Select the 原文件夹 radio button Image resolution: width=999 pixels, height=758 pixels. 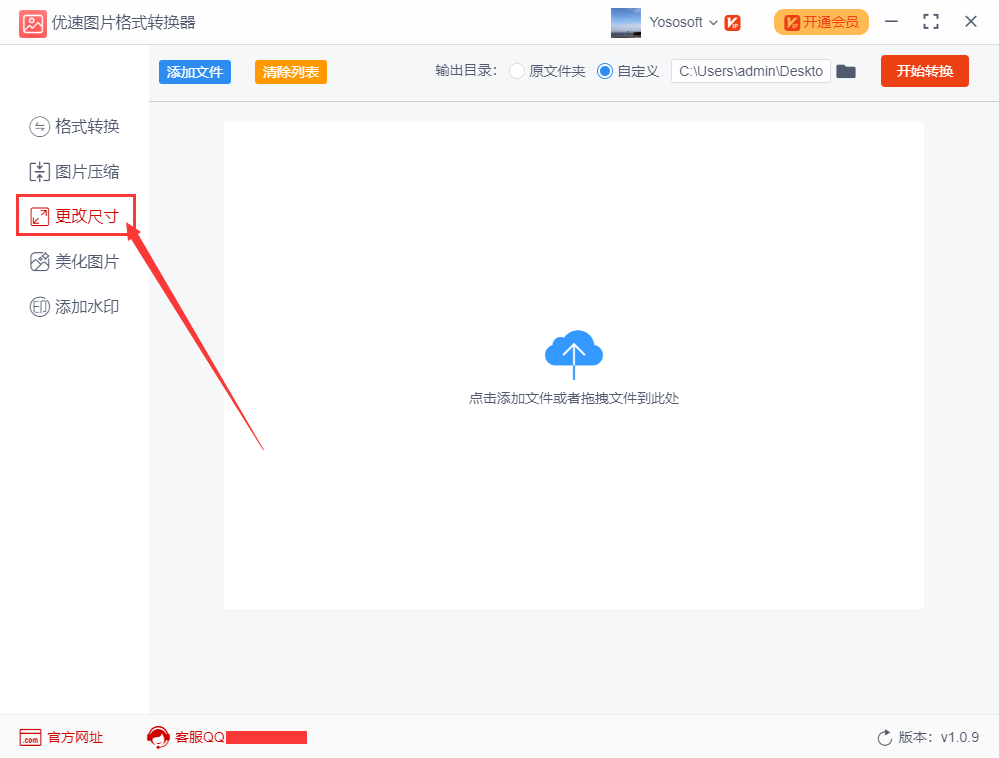(x=517, y=71)
